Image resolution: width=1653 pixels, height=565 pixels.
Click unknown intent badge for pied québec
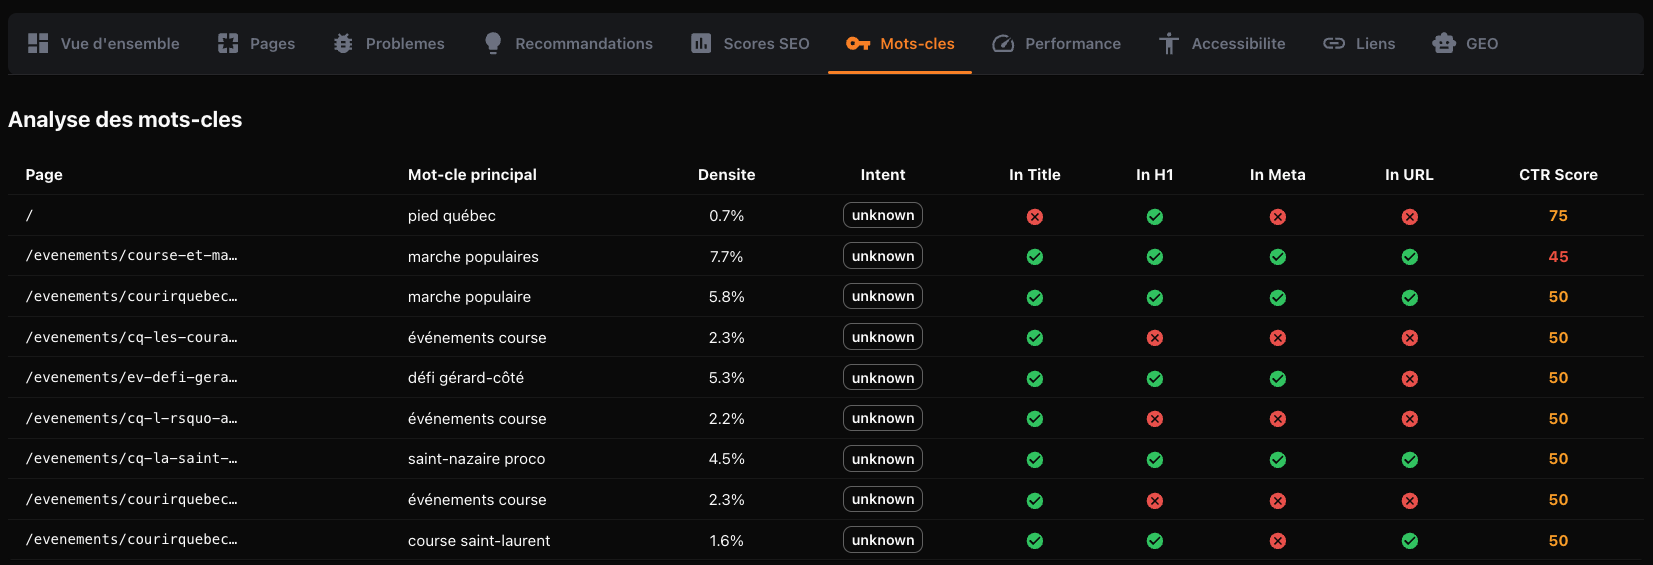(x=883, y=216)
